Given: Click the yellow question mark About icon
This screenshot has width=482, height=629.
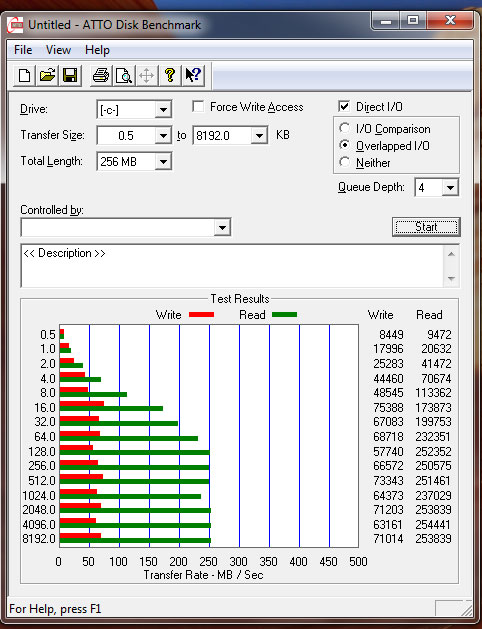Looking at the screenshot, I should click(170, 75).
